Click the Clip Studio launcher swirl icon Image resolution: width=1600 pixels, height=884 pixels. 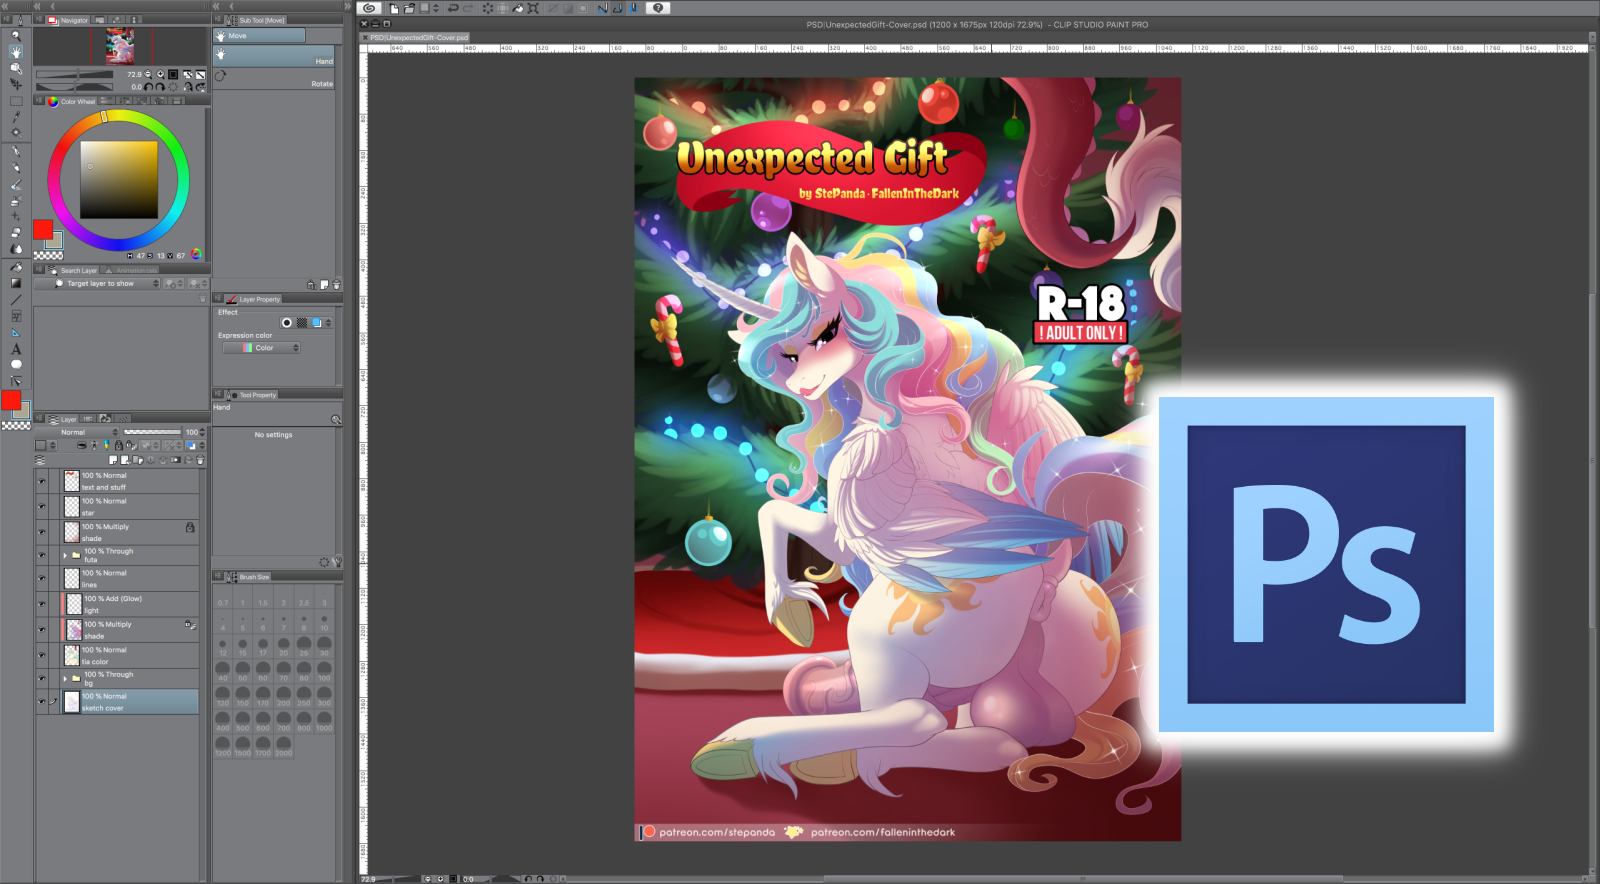tap(370, 8)
